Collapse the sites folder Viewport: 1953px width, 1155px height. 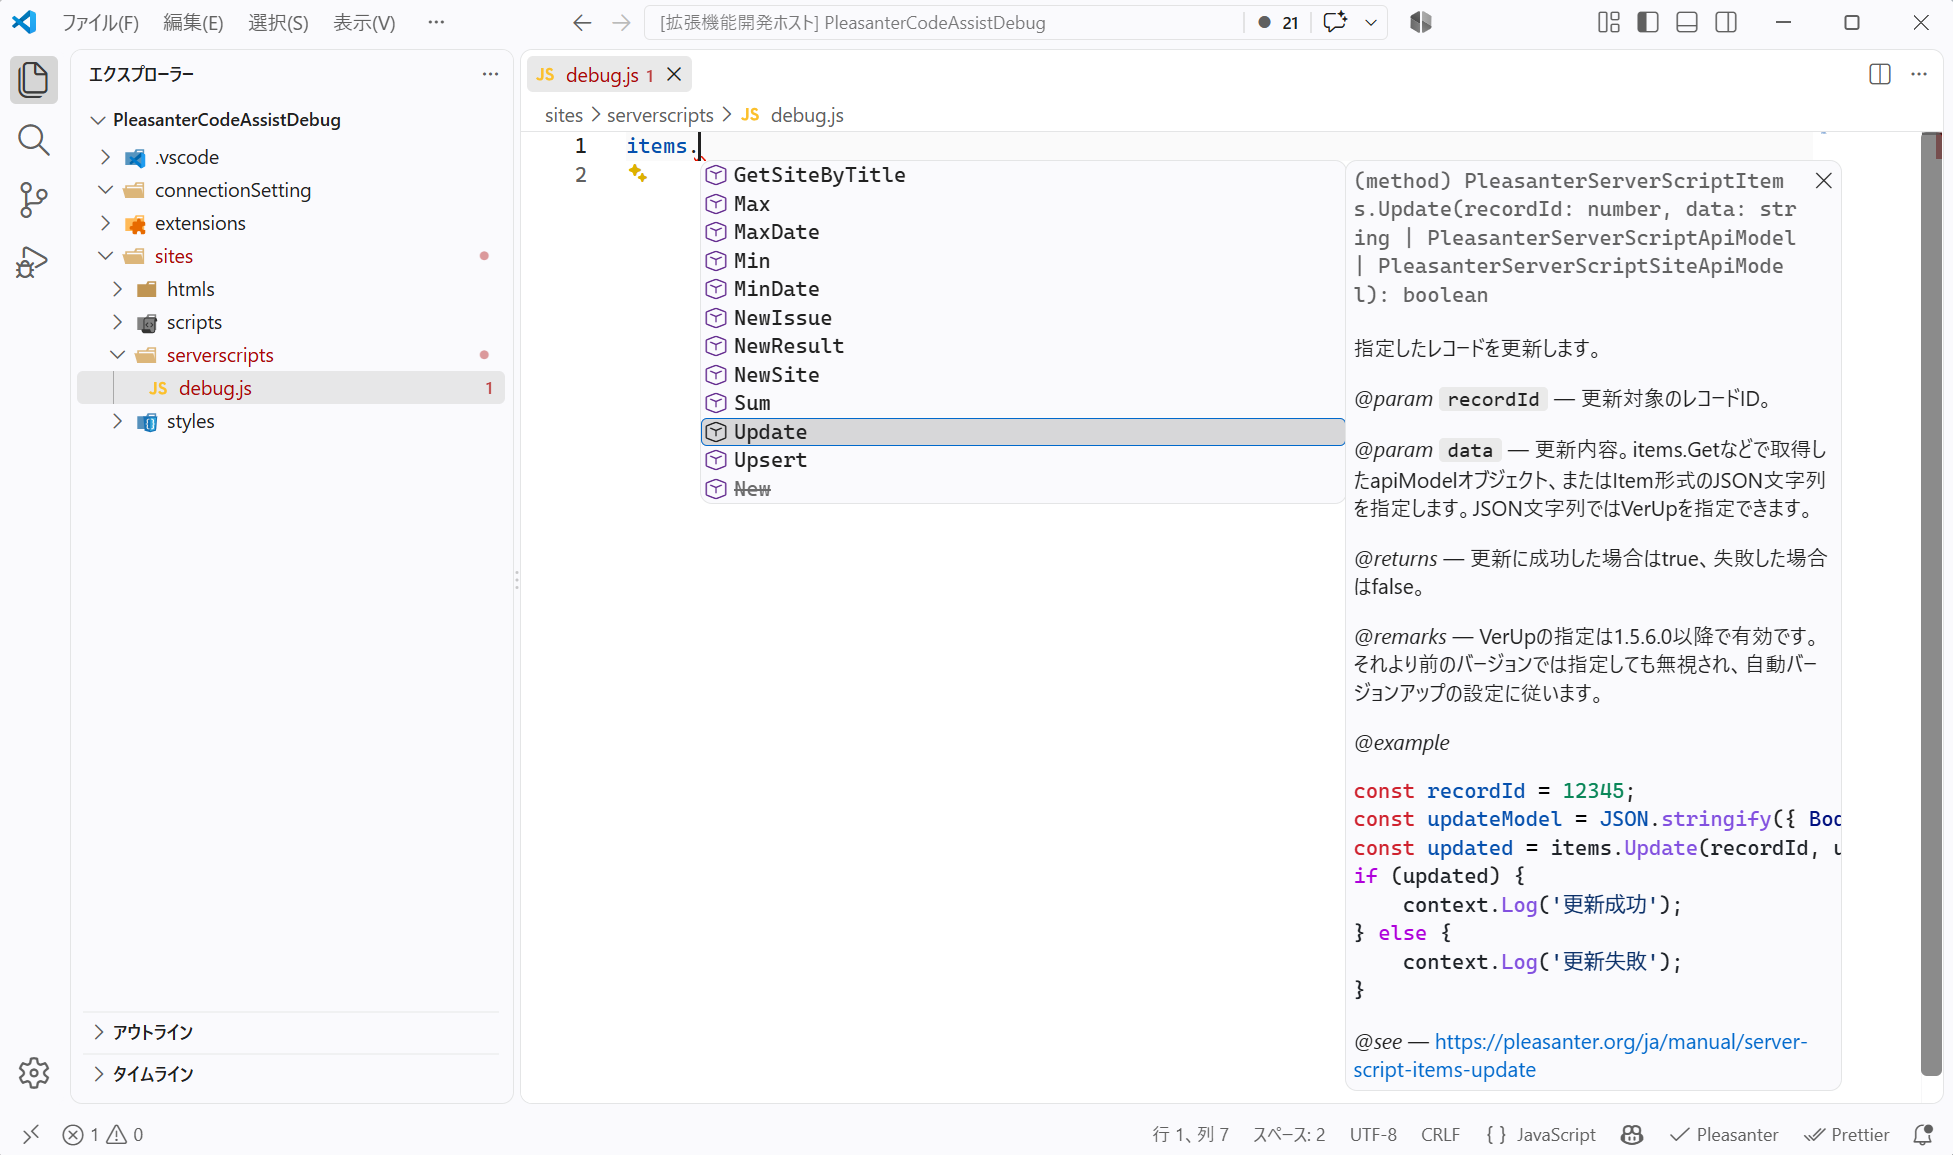[x=106, y=256]
